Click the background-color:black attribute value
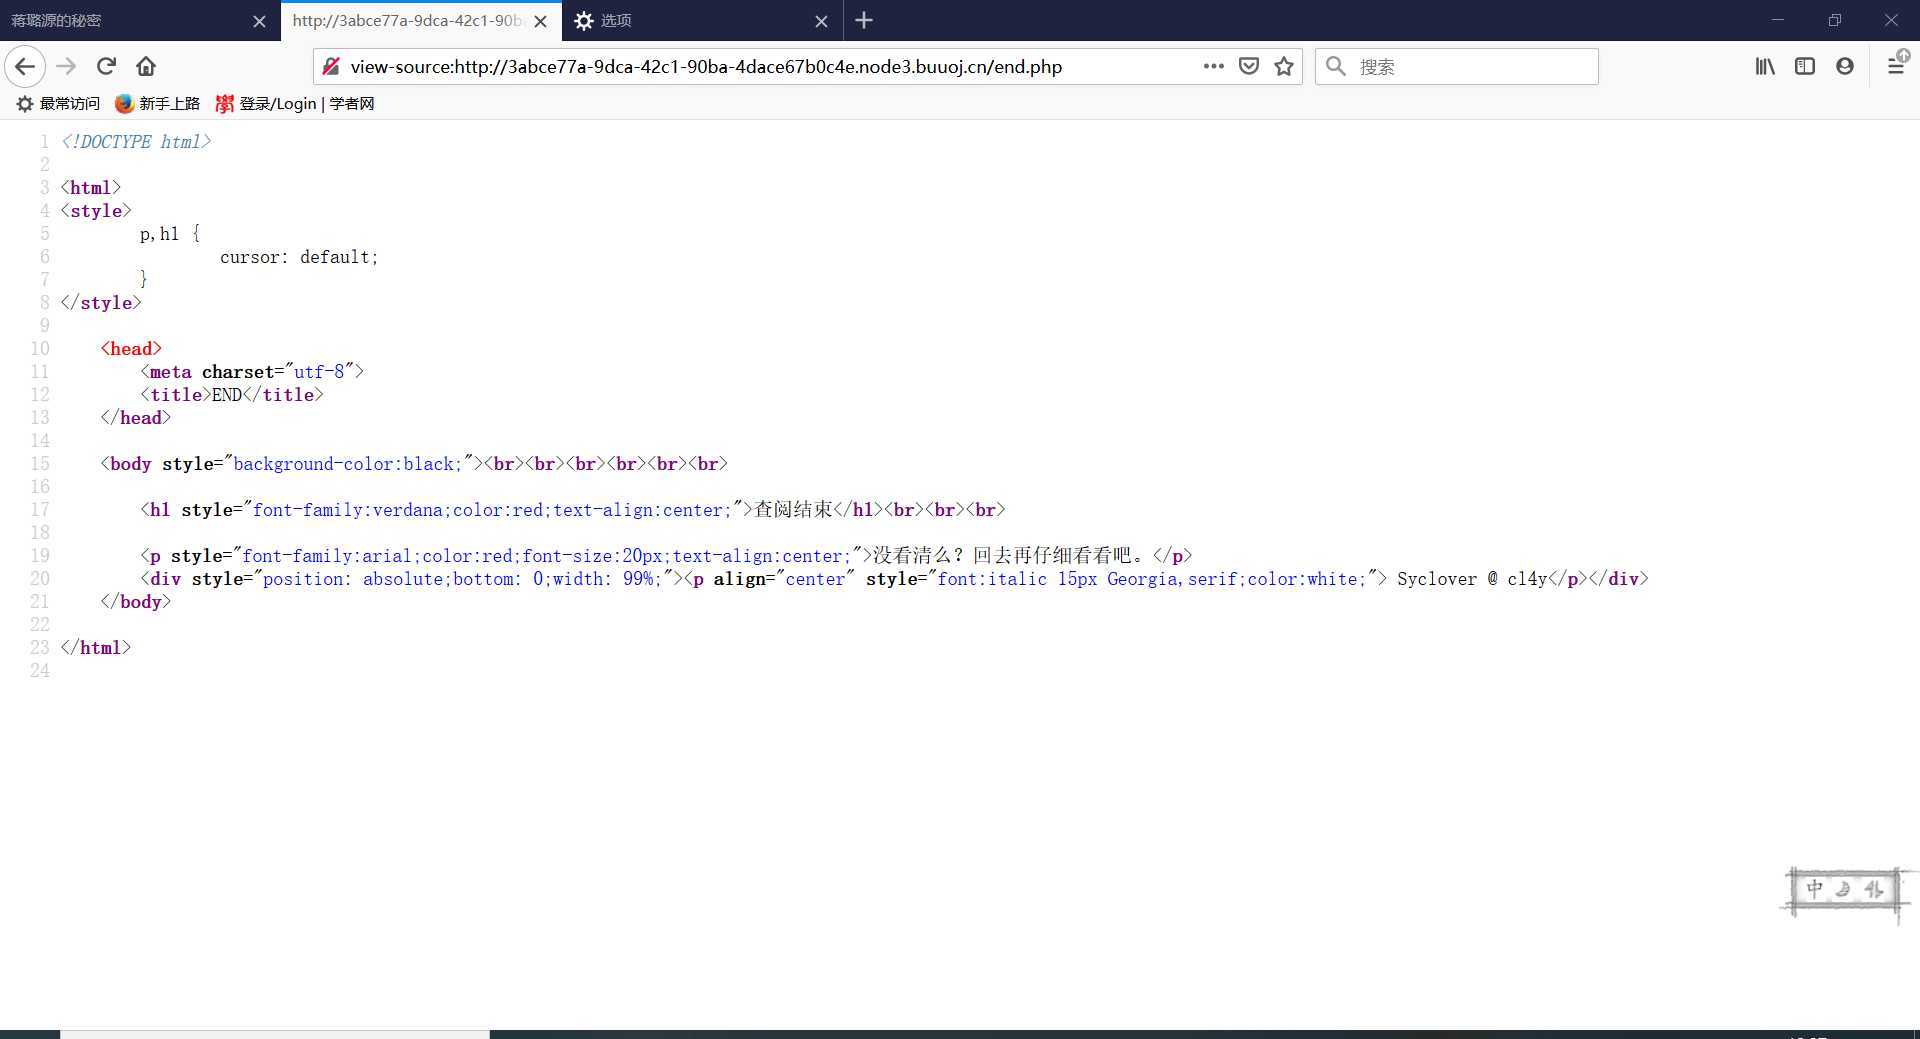1920x1039 pixels. 347,464
